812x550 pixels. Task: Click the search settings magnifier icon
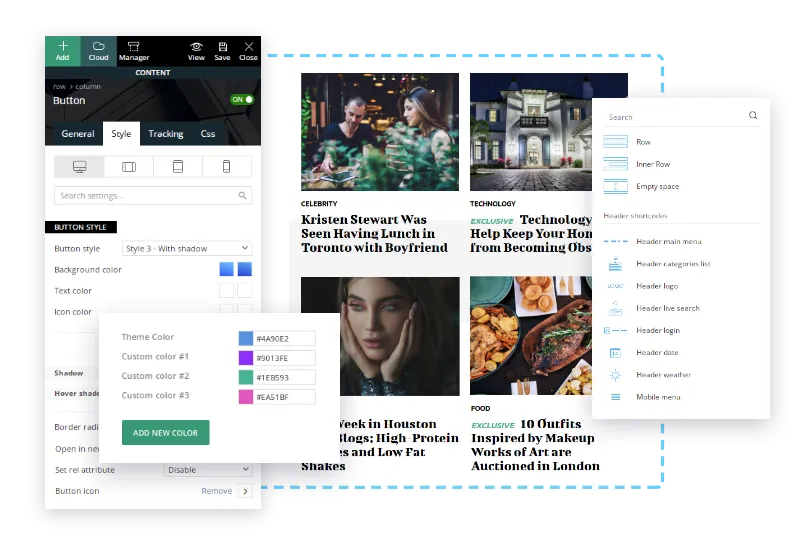[242, 195]
